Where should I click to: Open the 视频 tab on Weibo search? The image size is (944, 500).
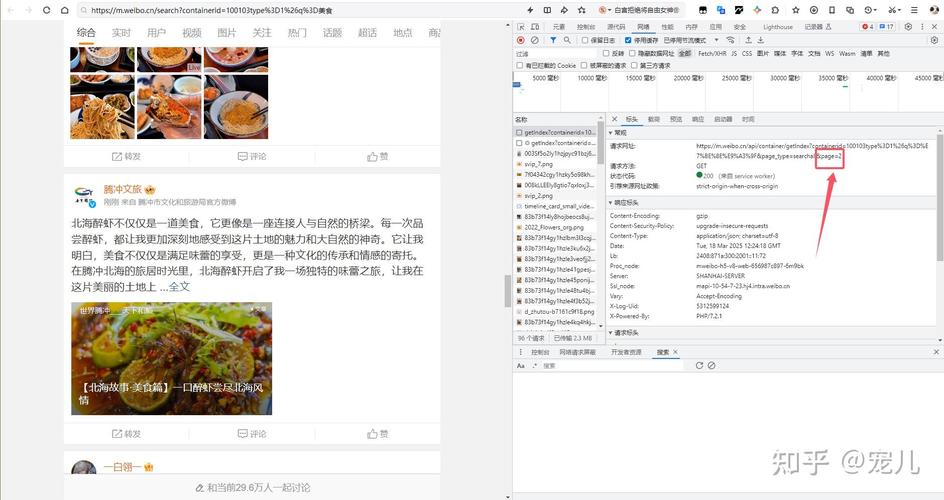[191, 32]
